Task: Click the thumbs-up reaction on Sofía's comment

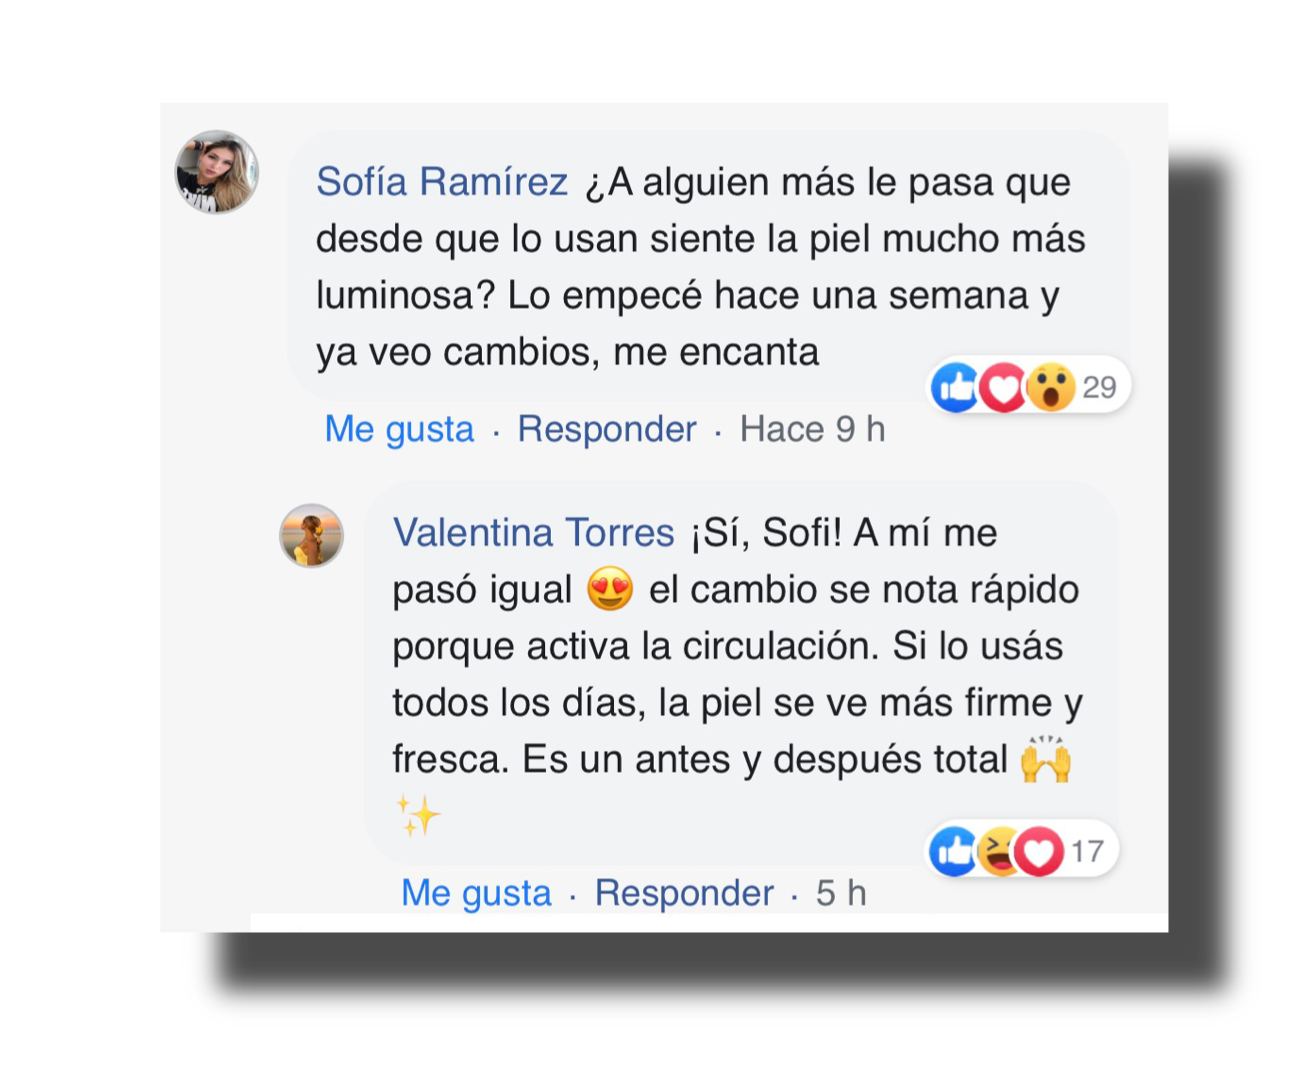Action: point(956,387)
